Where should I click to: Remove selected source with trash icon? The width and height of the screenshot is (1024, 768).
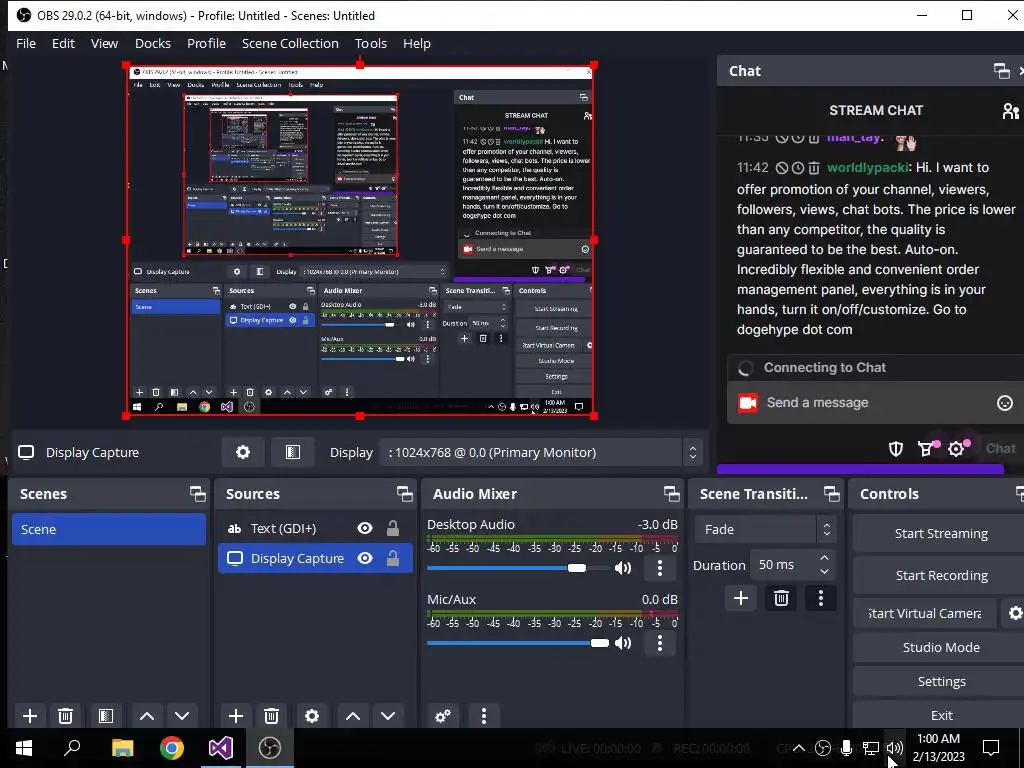coord(272,716)
